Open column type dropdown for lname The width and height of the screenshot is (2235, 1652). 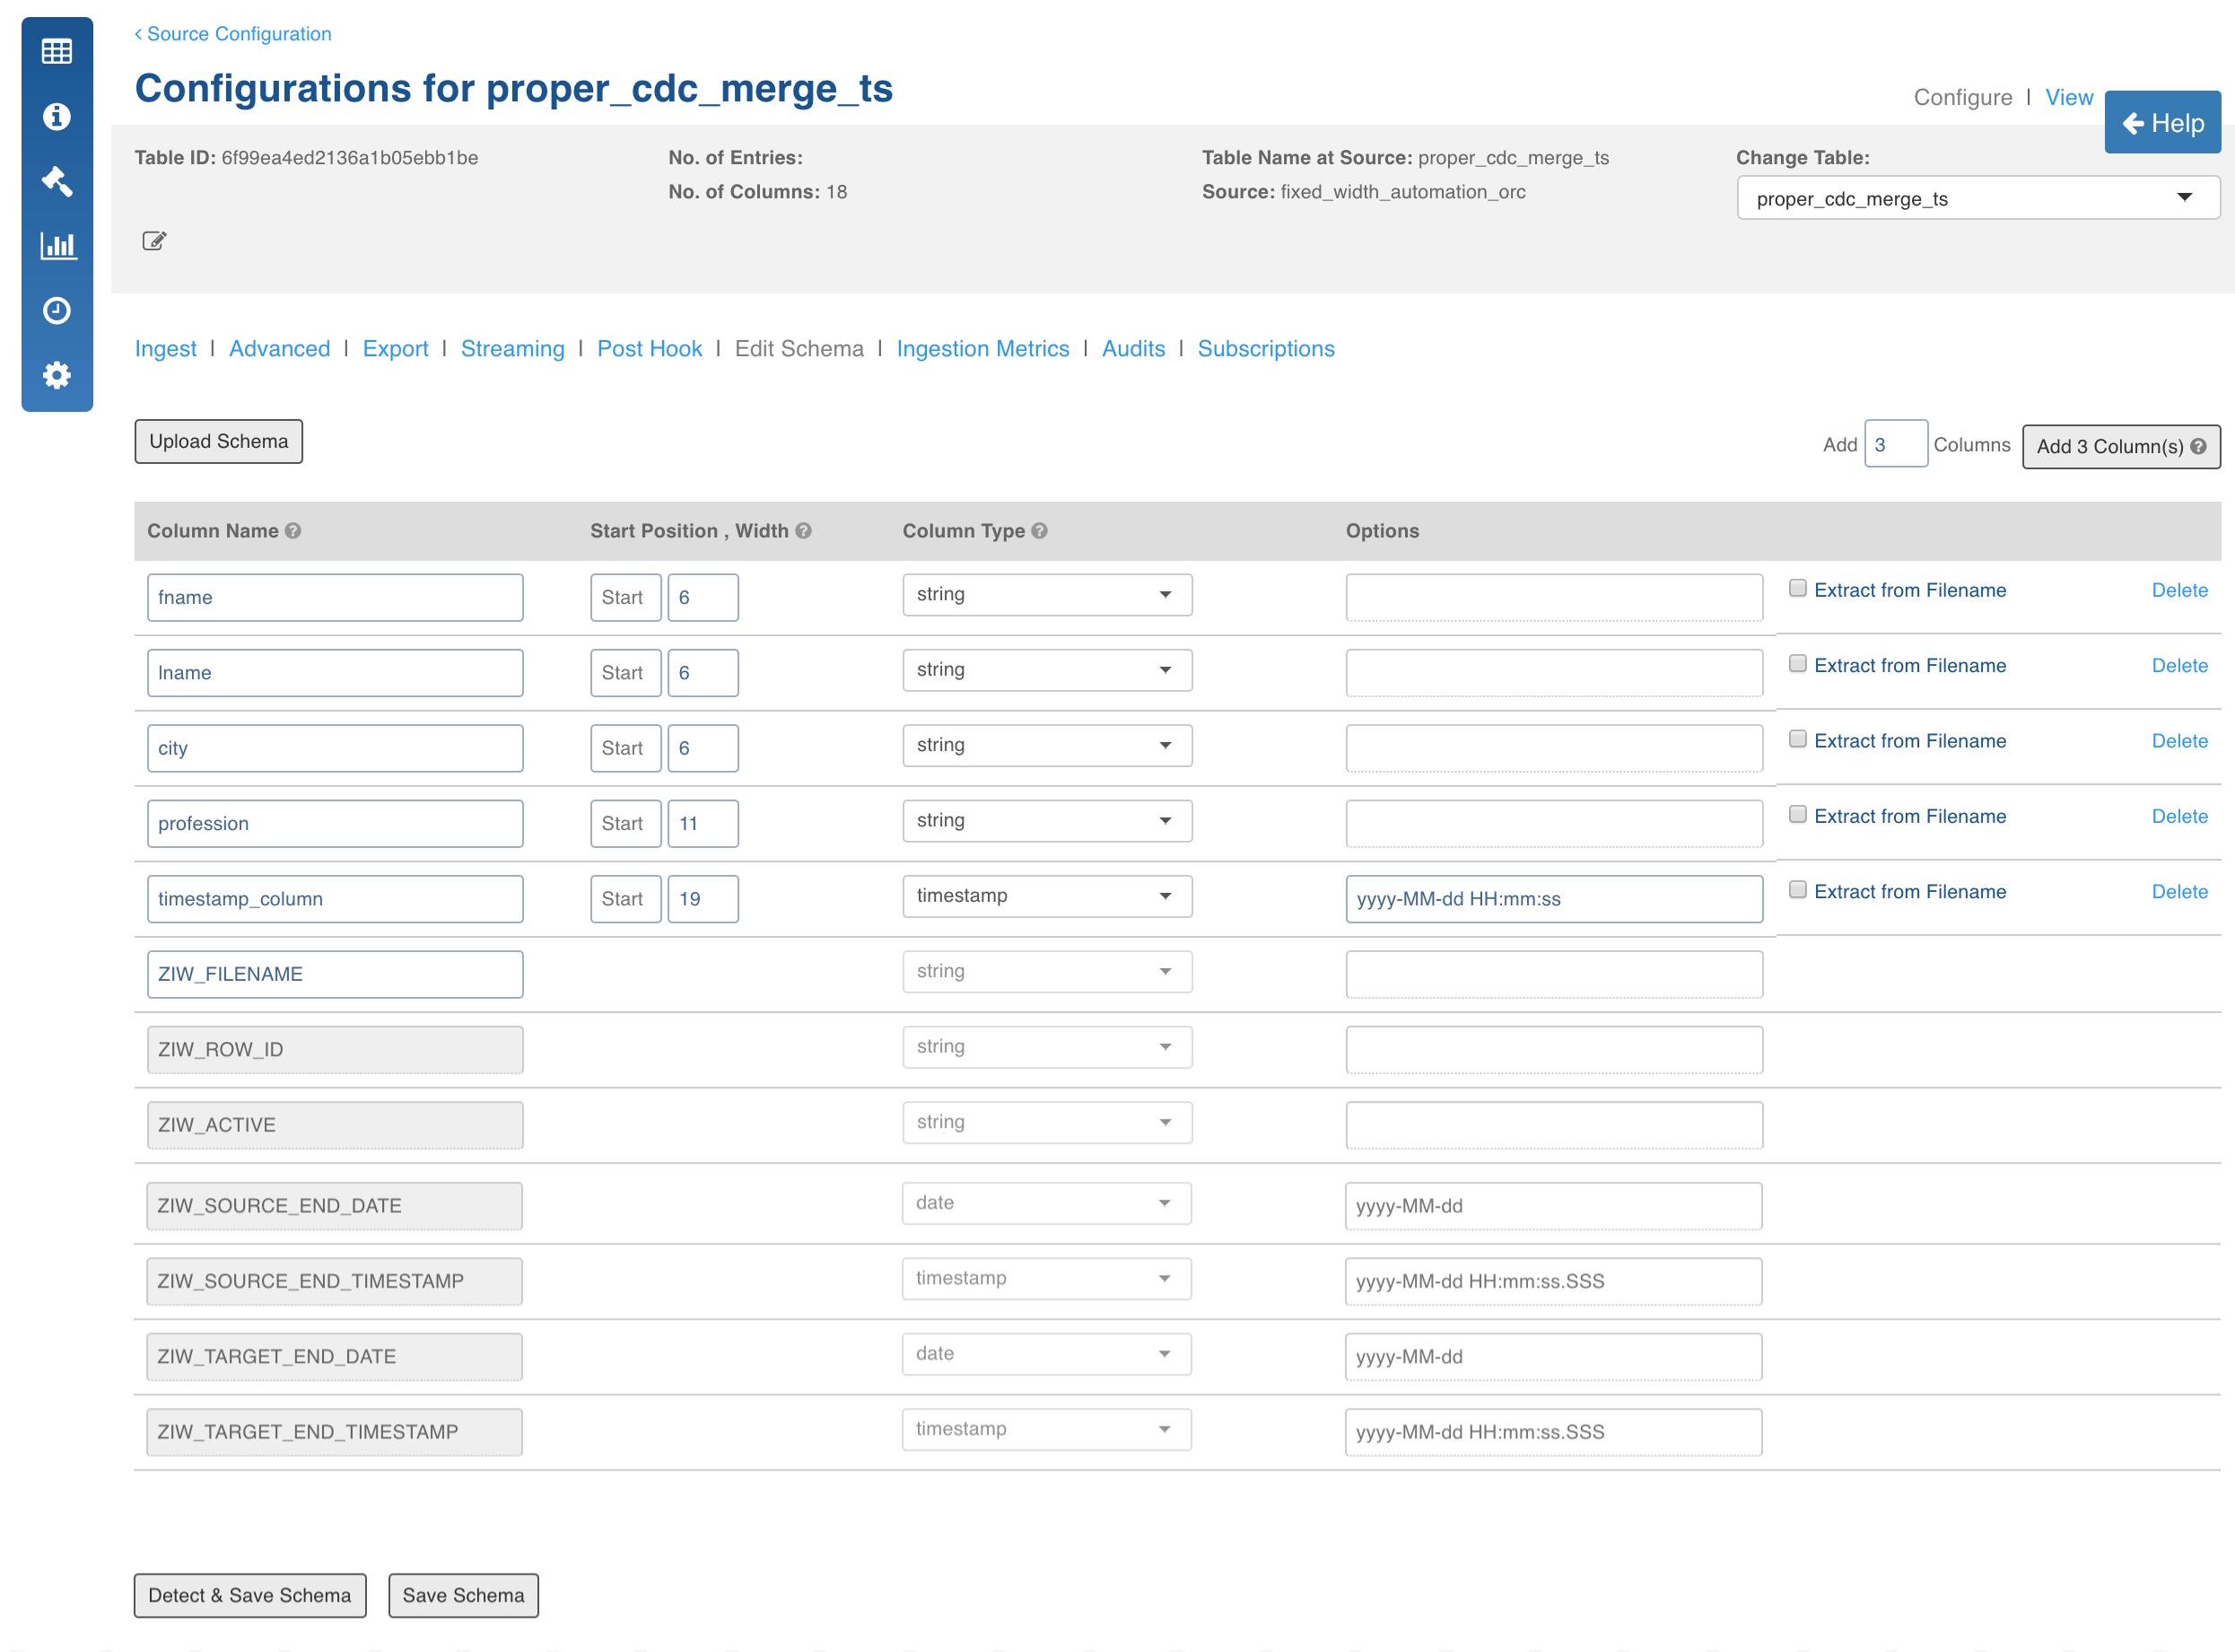point(1047,670)
